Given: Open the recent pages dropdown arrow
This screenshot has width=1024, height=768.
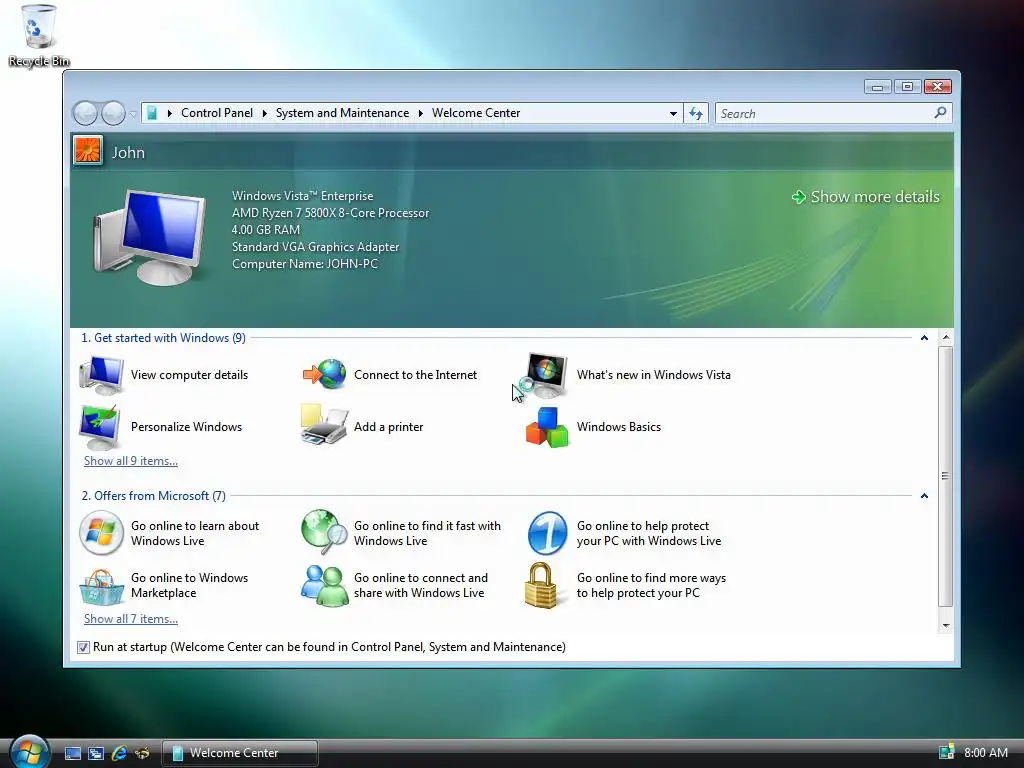Looking at the screenshot, I should [133, 114].
